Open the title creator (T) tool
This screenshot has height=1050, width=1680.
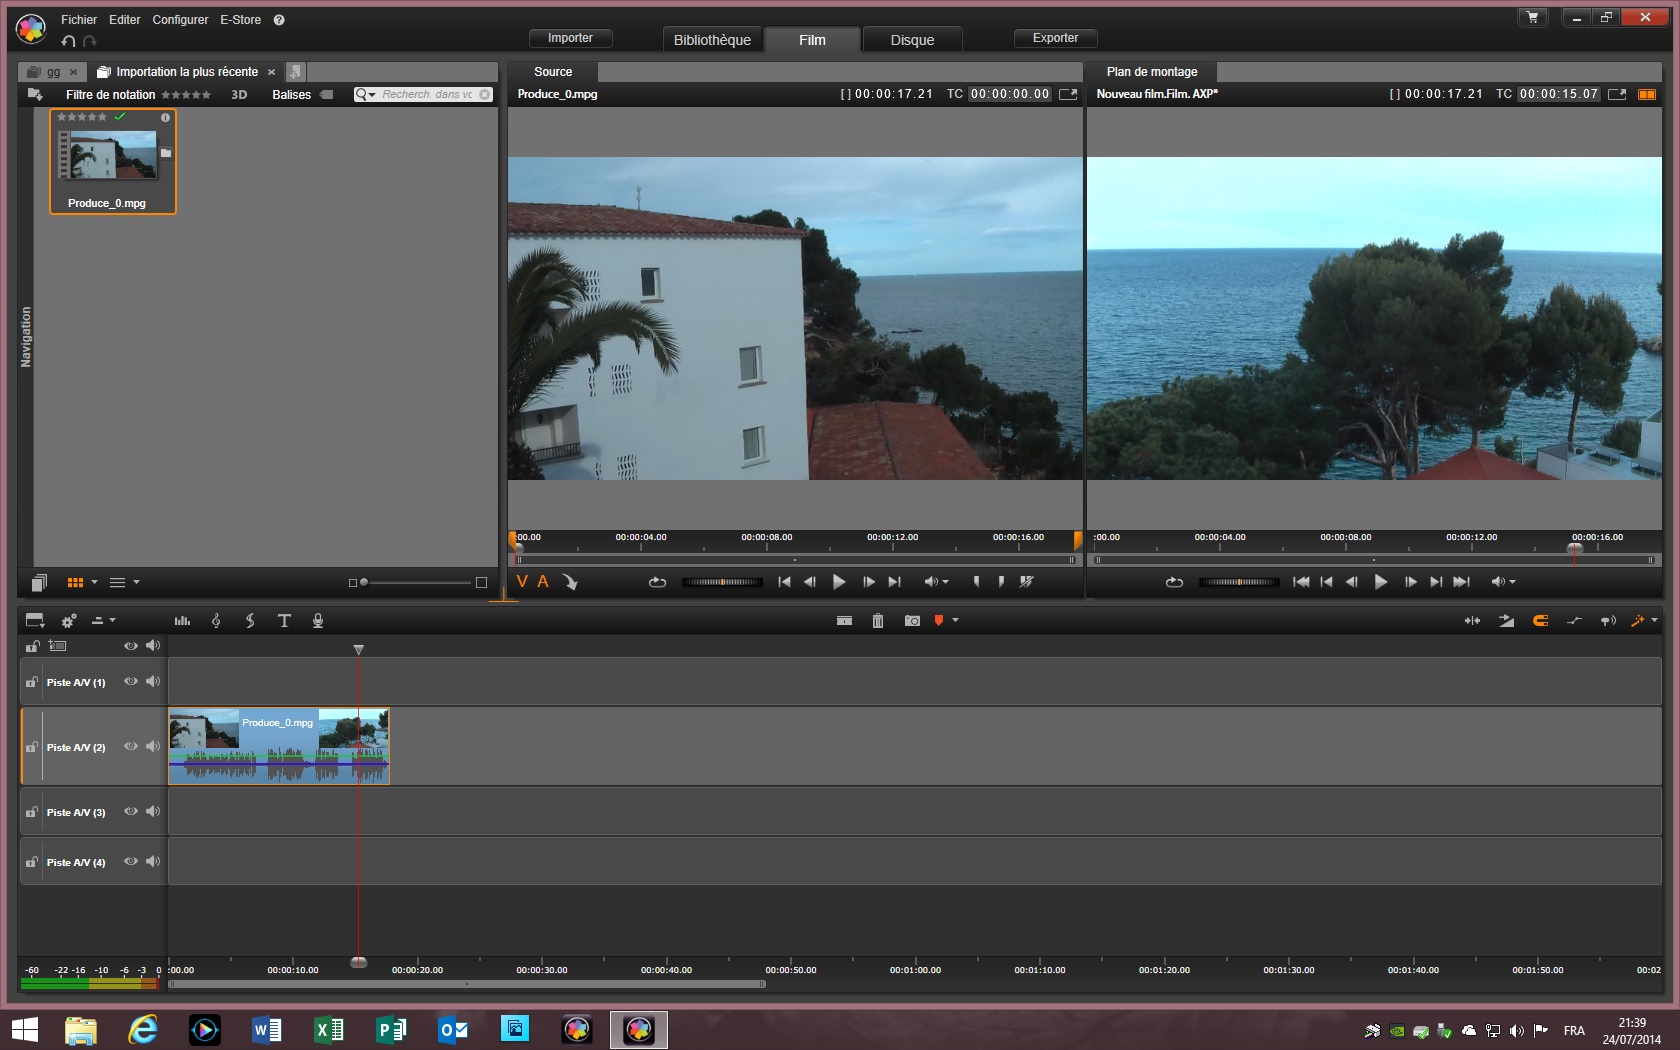click(284, 621)
